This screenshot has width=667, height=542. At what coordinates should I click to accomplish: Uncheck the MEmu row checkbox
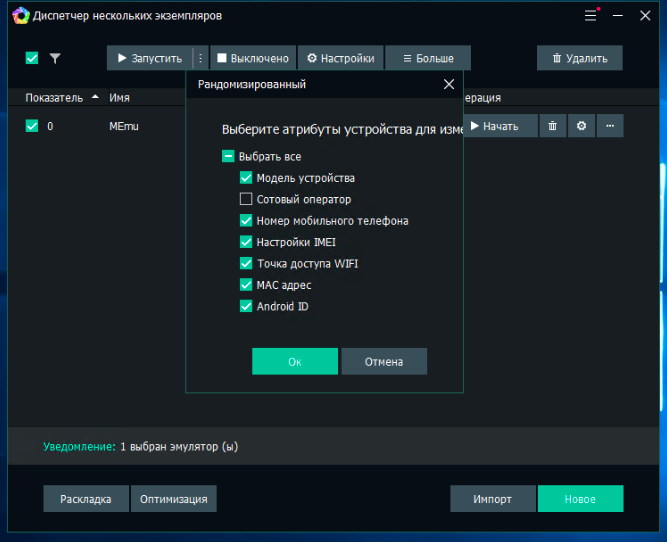(32, 126)
